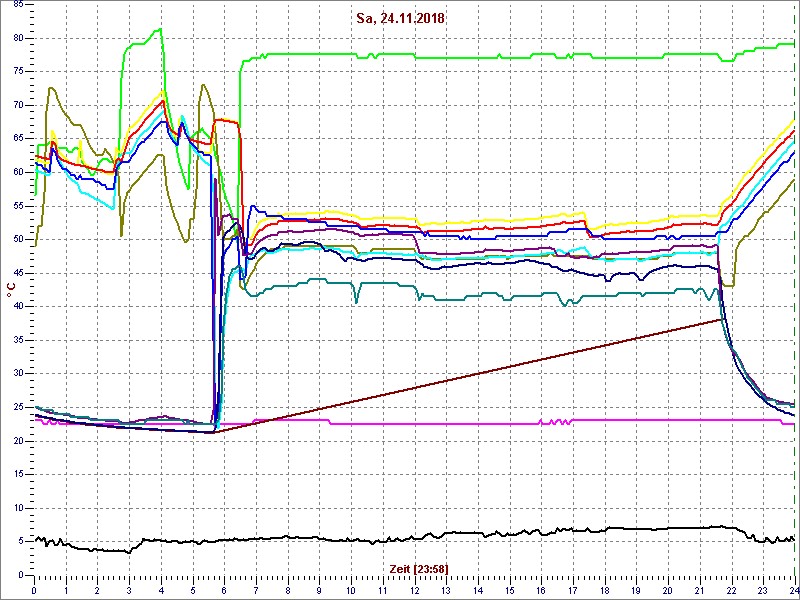Select the '65' temperature axis value
Screen dimensions: 800x600
point(17,139)
